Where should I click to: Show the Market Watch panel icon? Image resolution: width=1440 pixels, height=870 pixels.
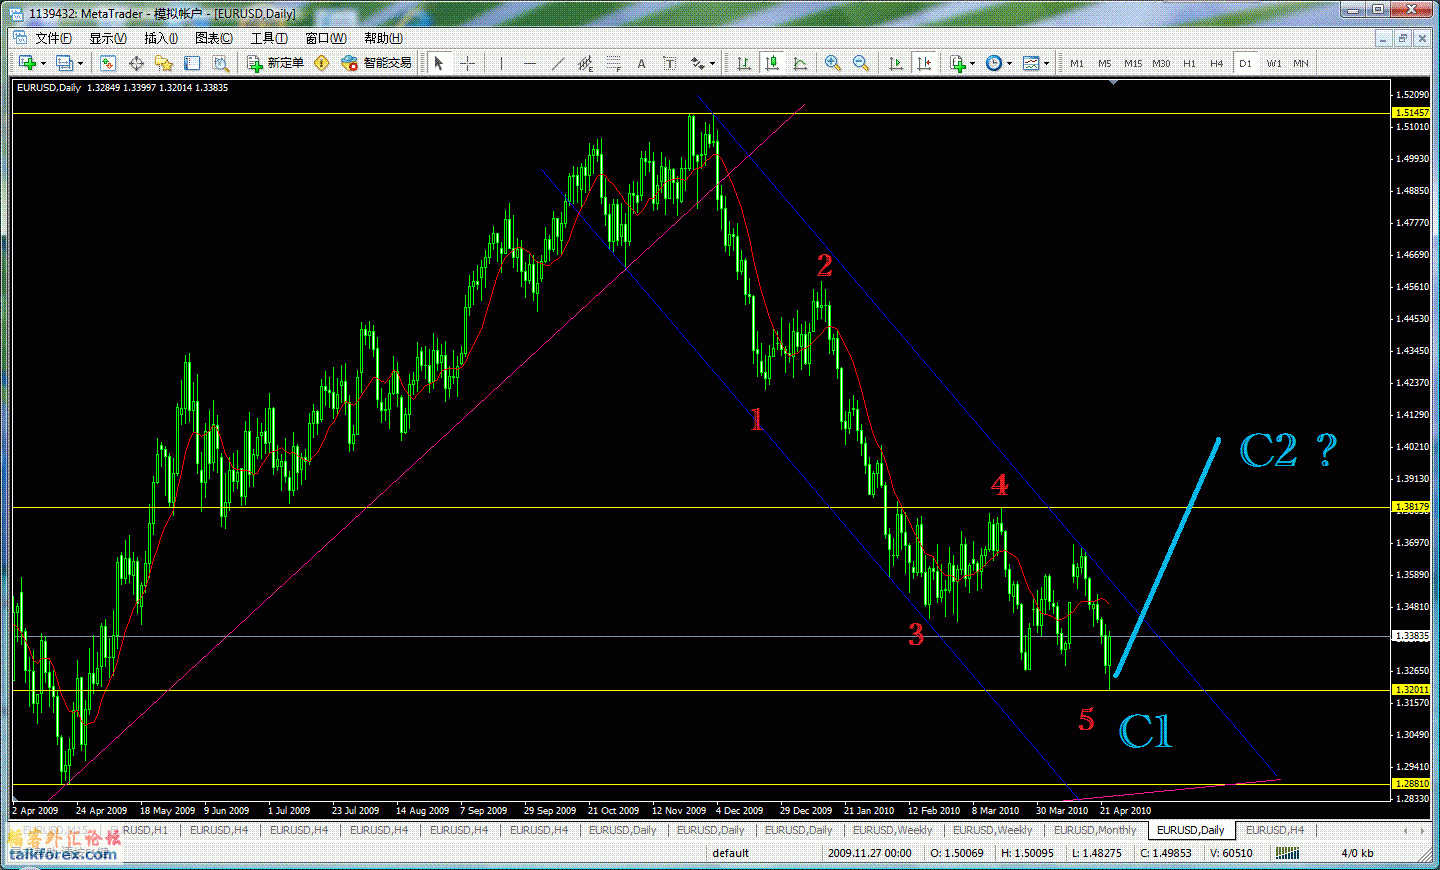pyautogui.click(x=108, y=63)
